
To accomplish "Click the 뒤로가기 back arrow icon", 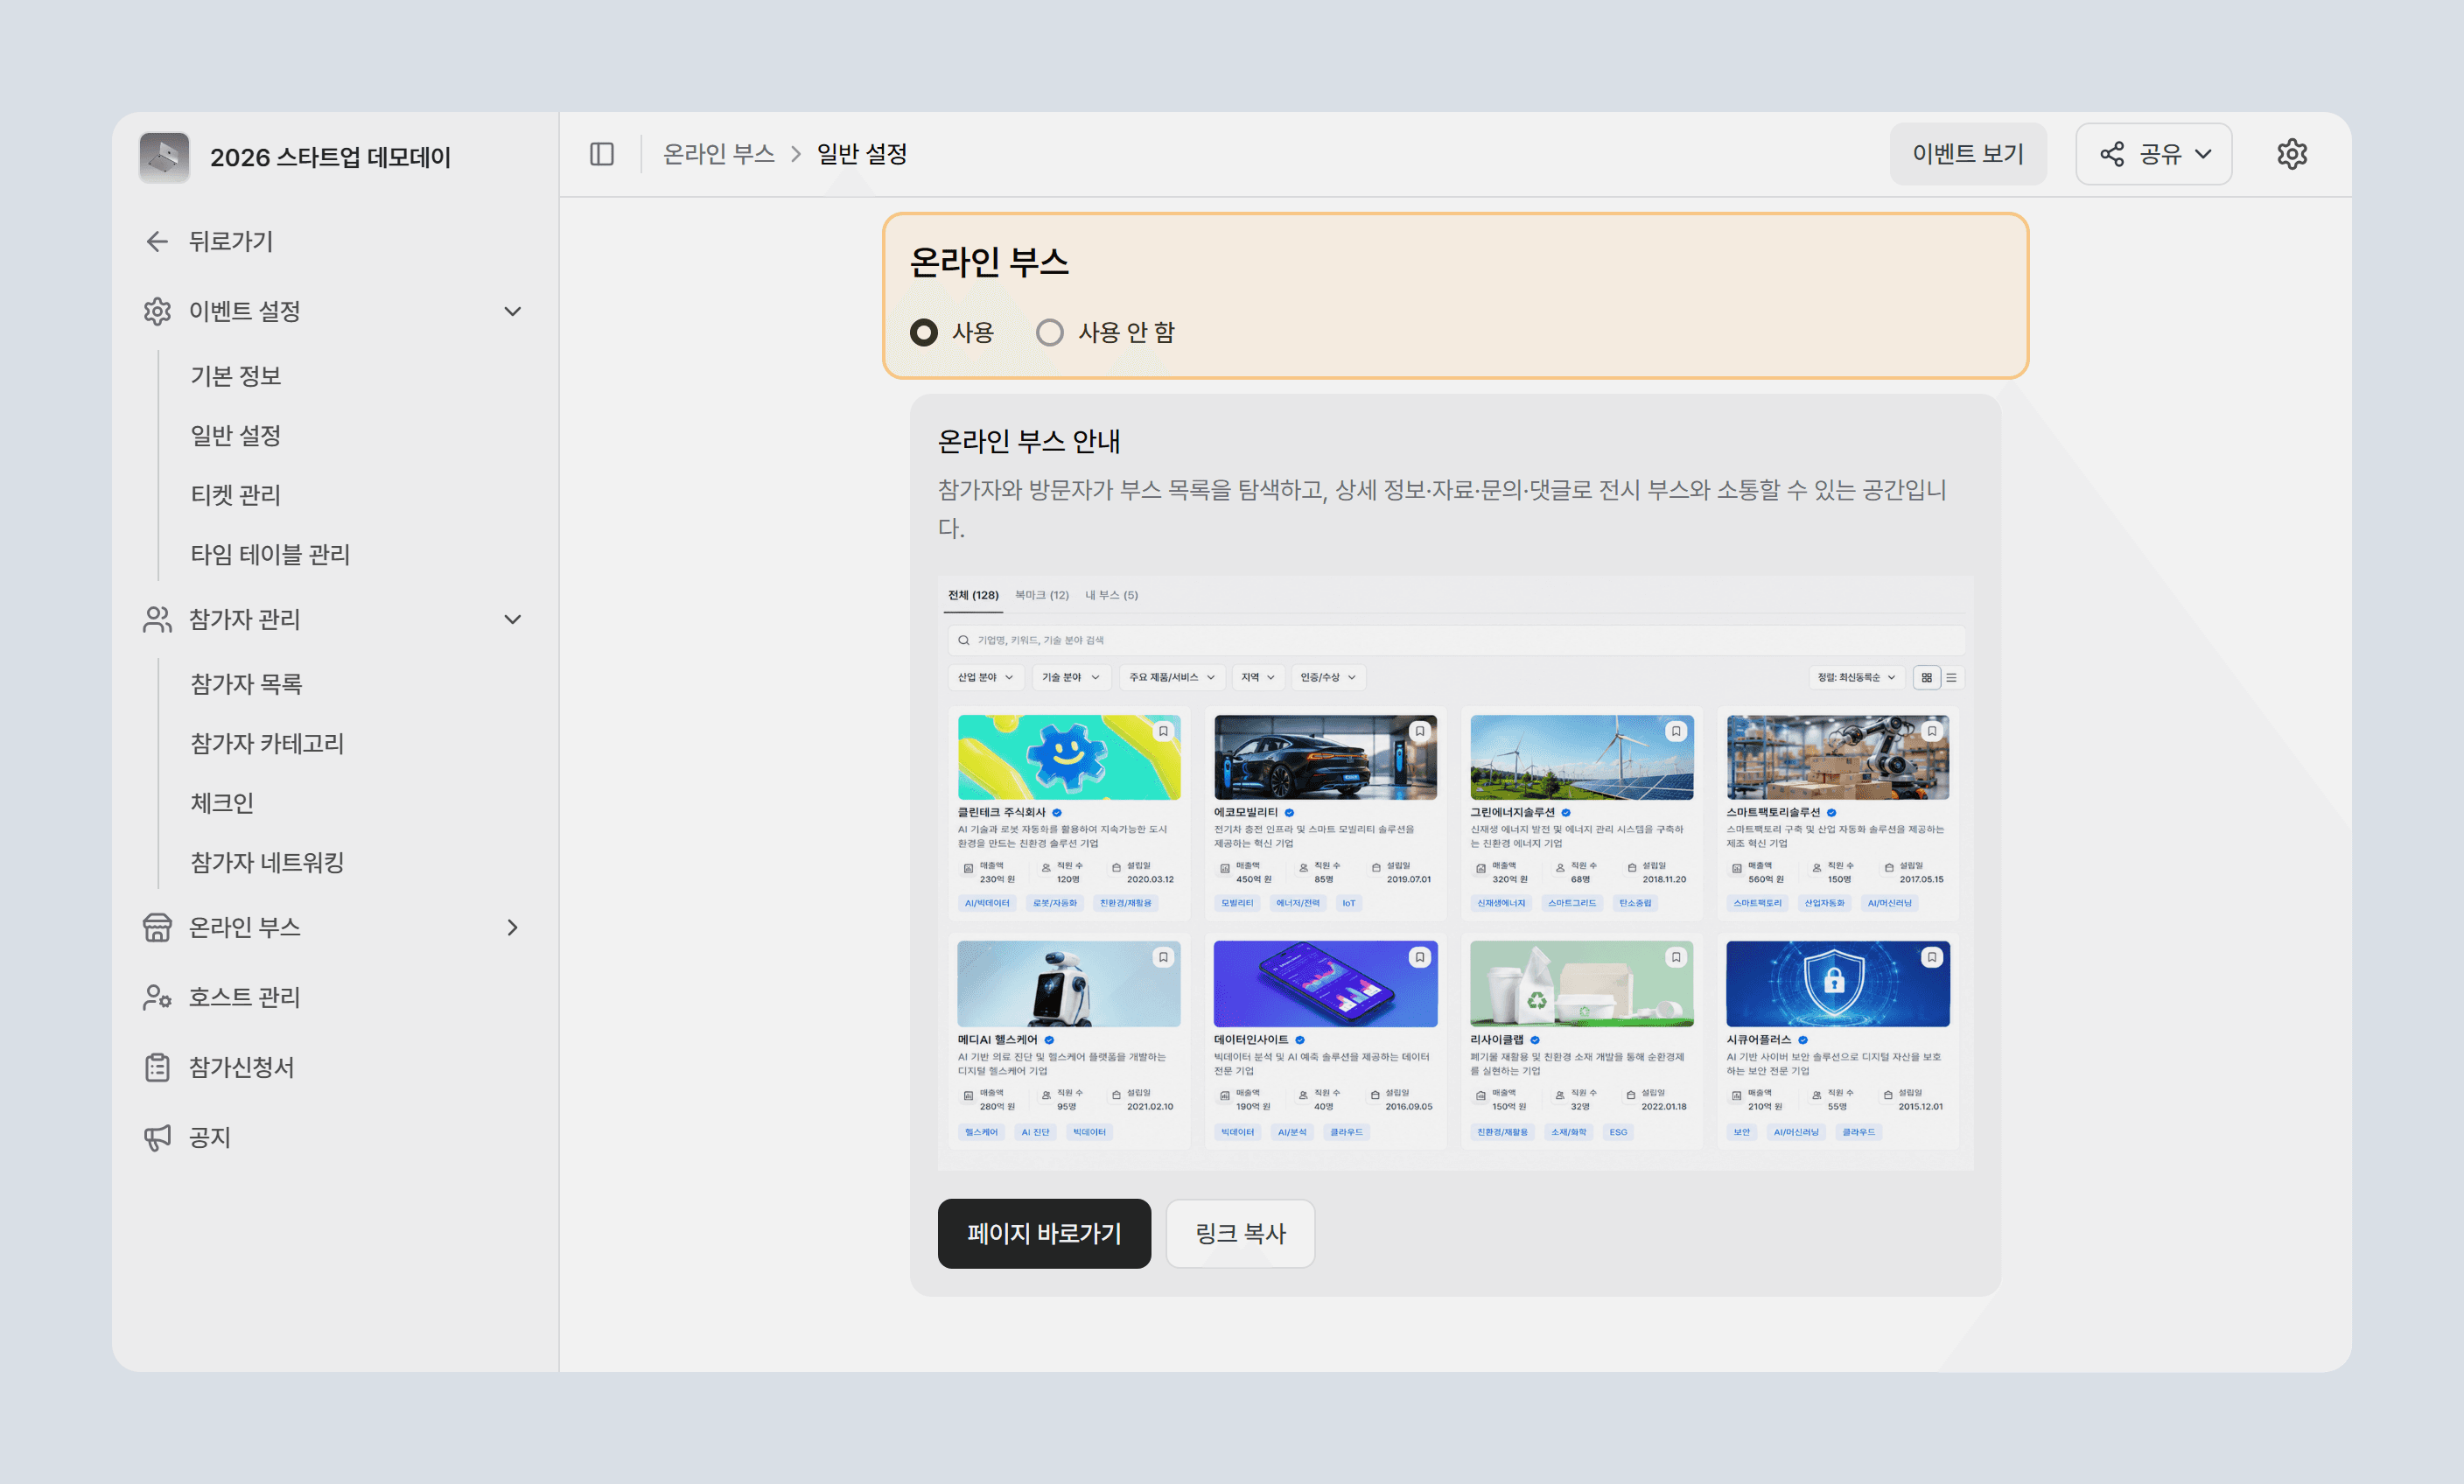I will (157, 241).
